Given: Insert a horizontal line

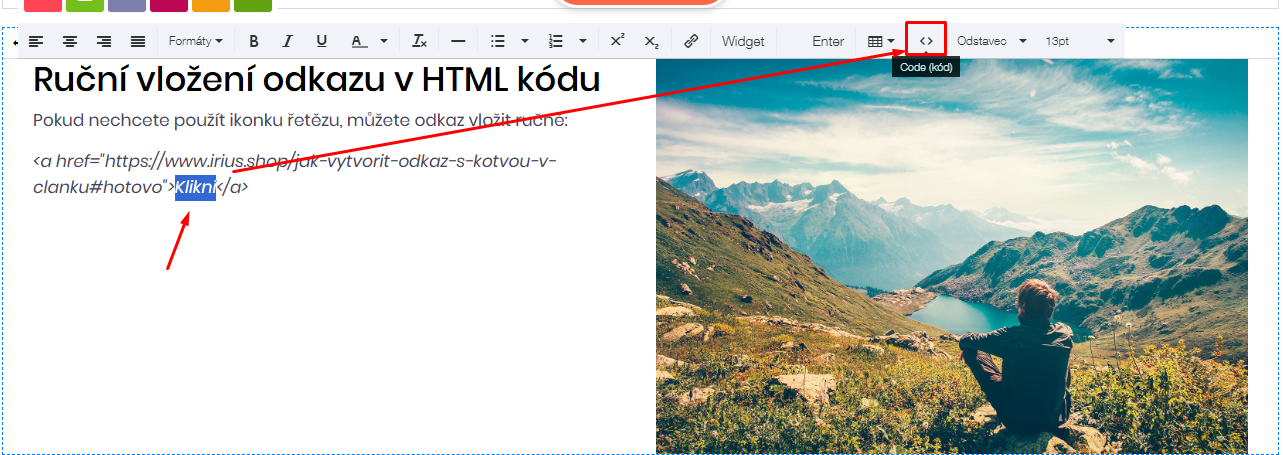Looking at the screenshot, I should pos(458,41).
